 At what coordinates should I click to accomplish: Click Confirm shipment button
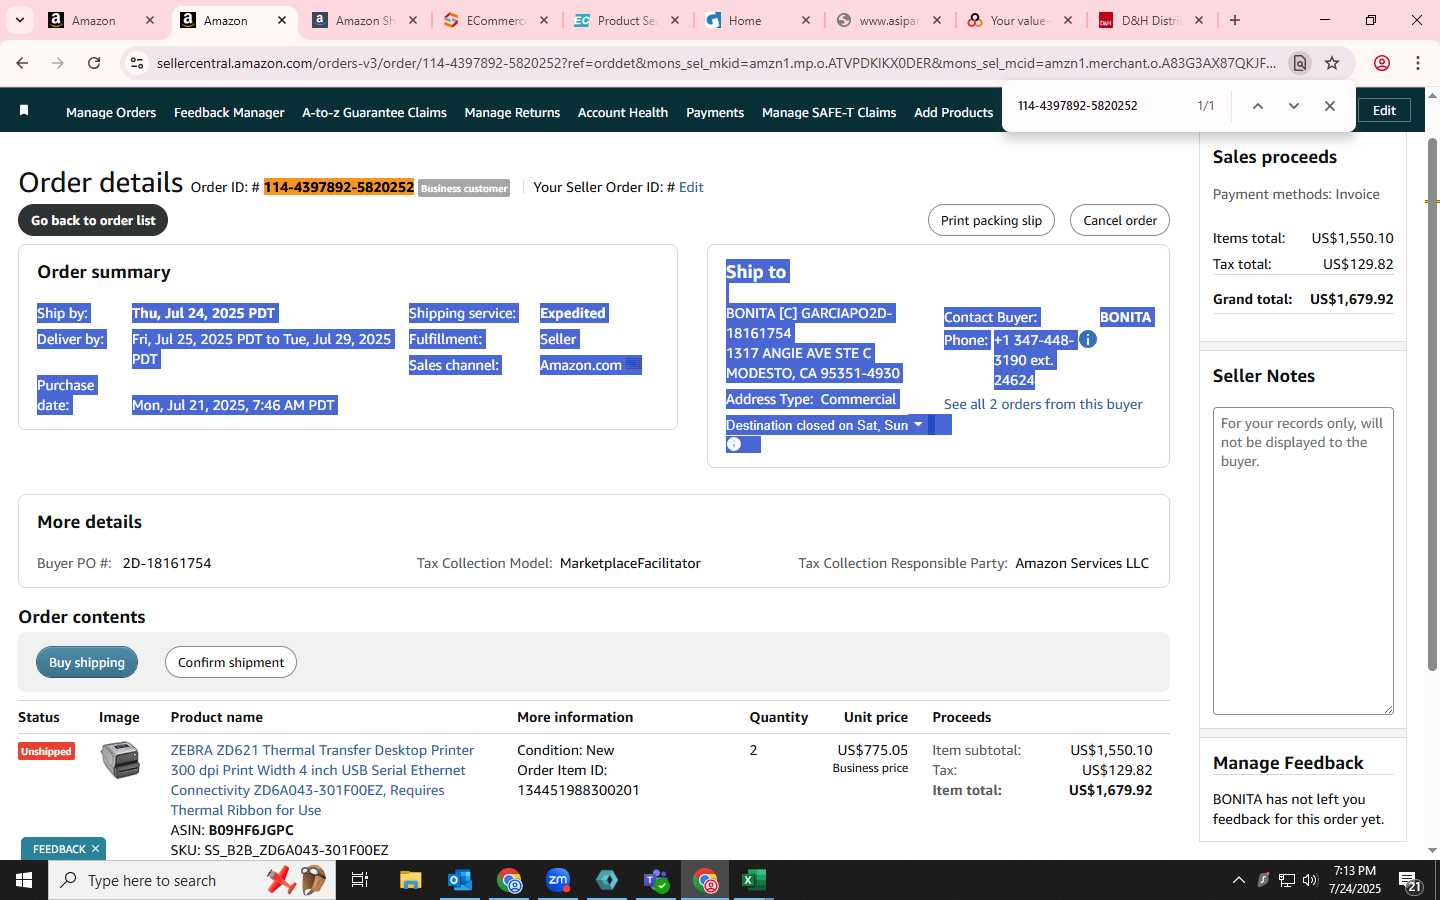[231, 662]
